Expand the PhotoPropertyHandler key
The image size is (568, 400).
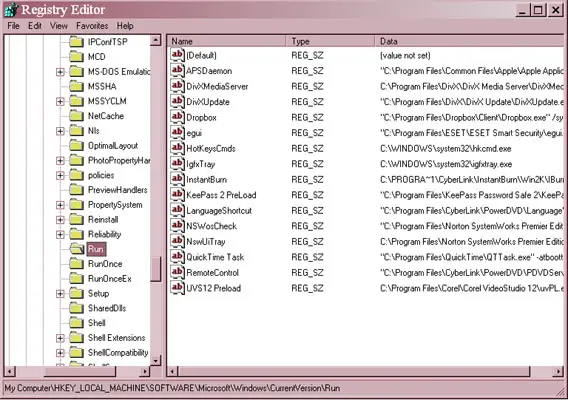tap(60, 161)
